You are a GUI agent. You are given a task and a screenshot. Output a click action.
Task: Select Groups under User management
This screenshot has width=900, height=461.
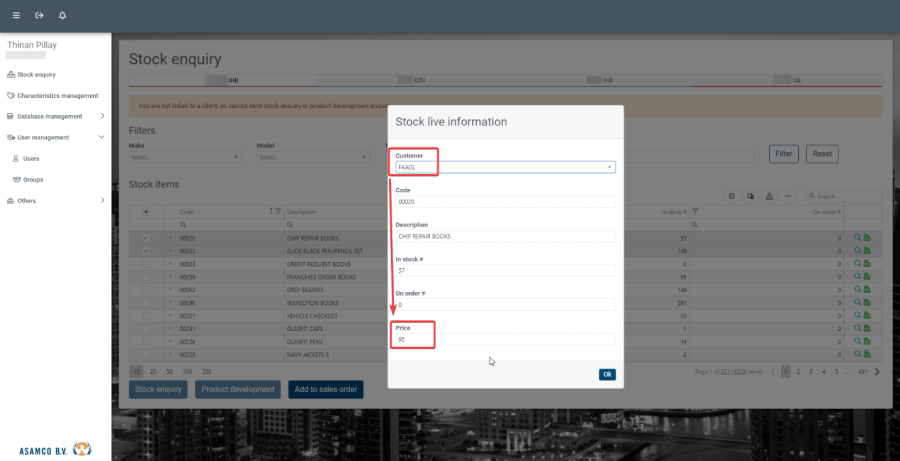coord(33,179)
